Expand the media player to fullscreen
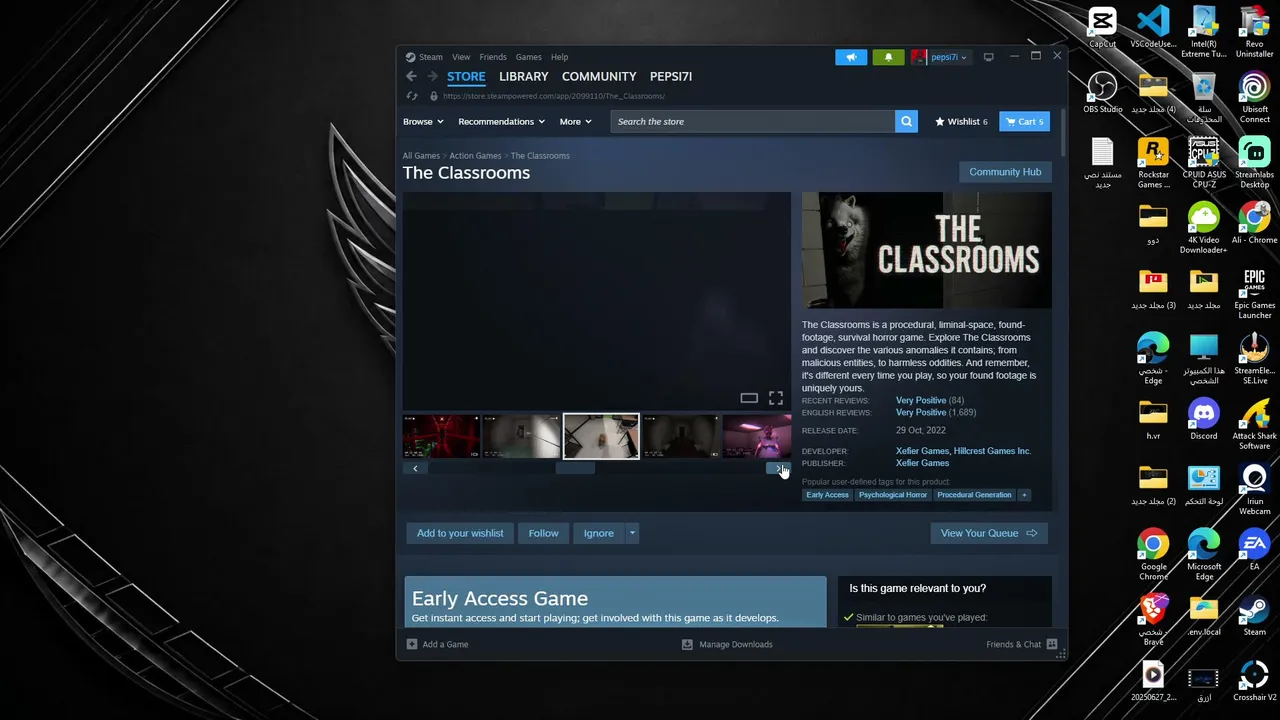Screen dimensions: 1280x720 pos(776,398)
